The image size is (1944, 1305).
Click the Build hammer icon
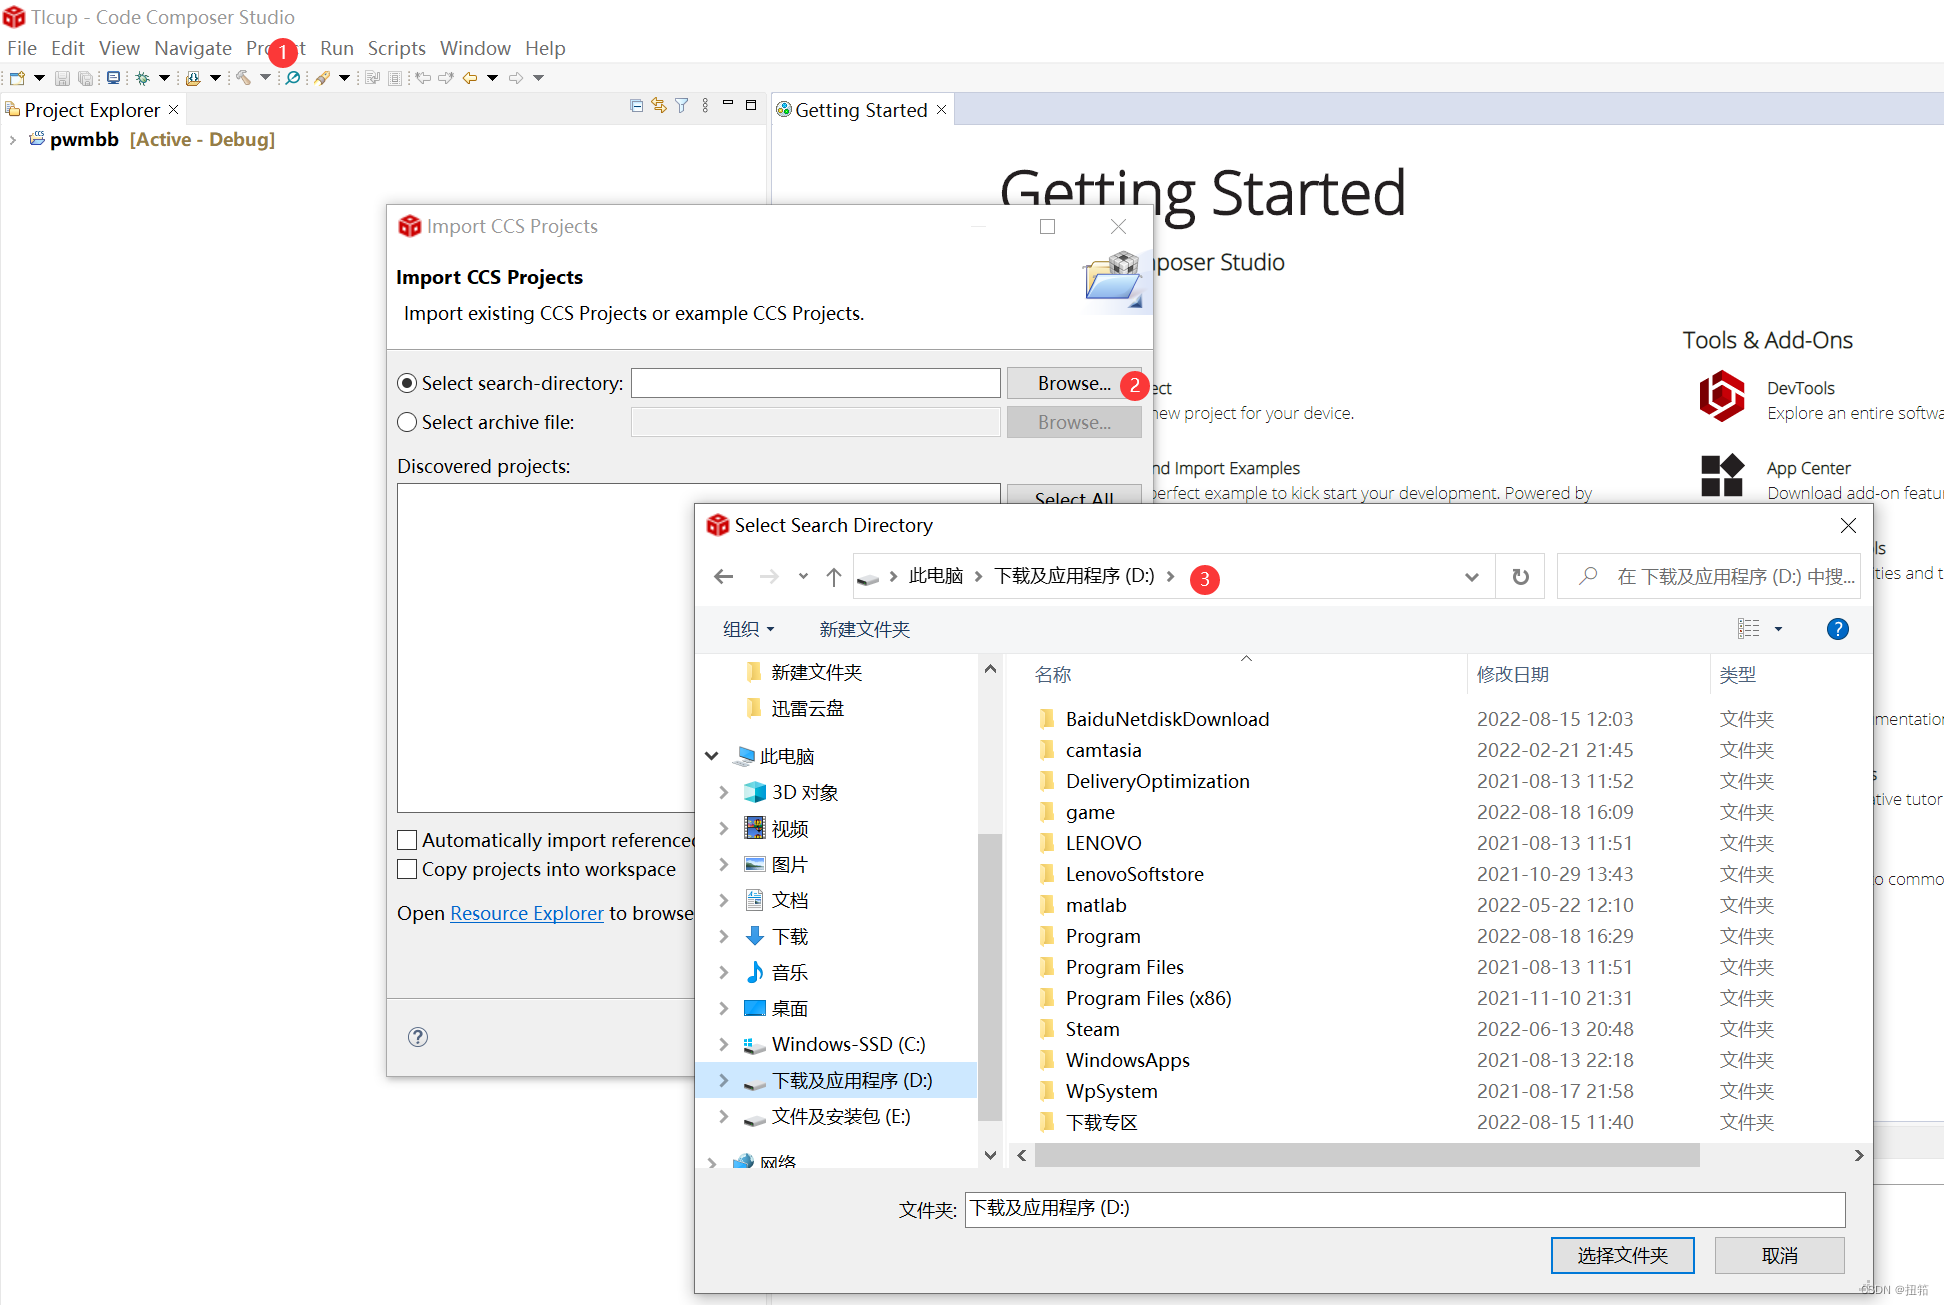pos(243,78)
